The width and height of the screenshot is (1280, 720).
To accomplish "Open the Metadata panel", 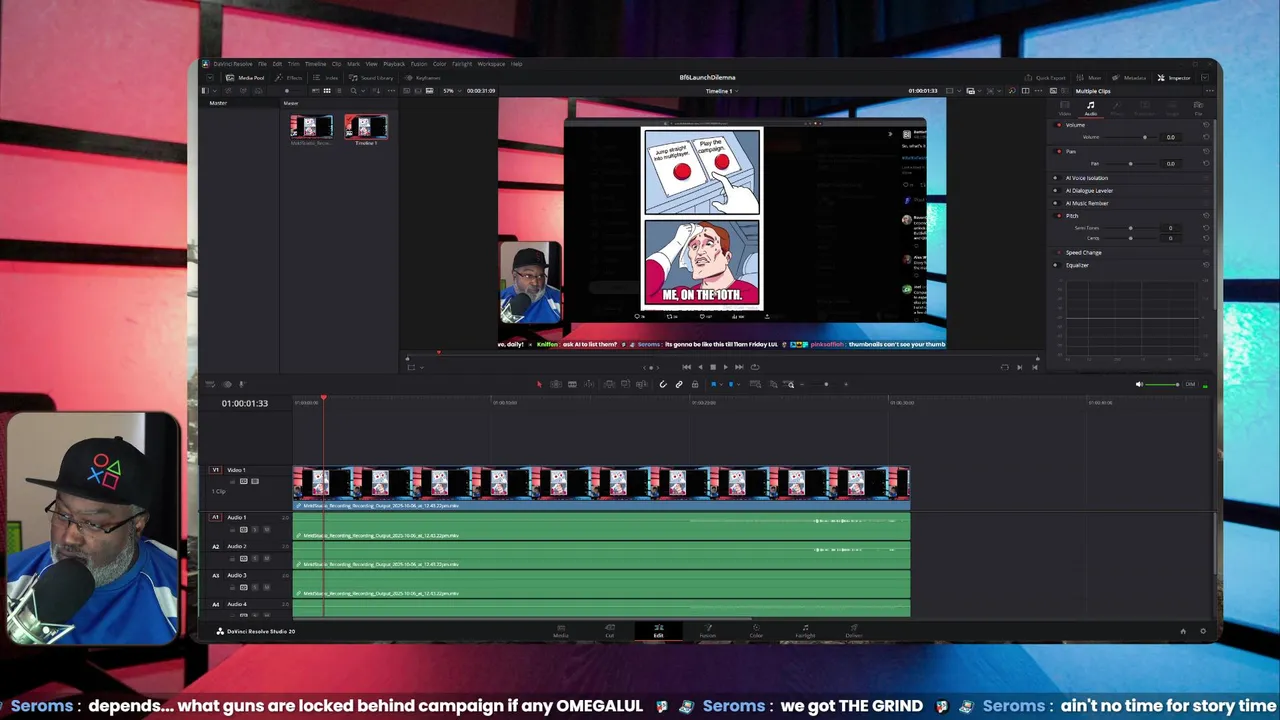I will click(x=1129, y=78).
